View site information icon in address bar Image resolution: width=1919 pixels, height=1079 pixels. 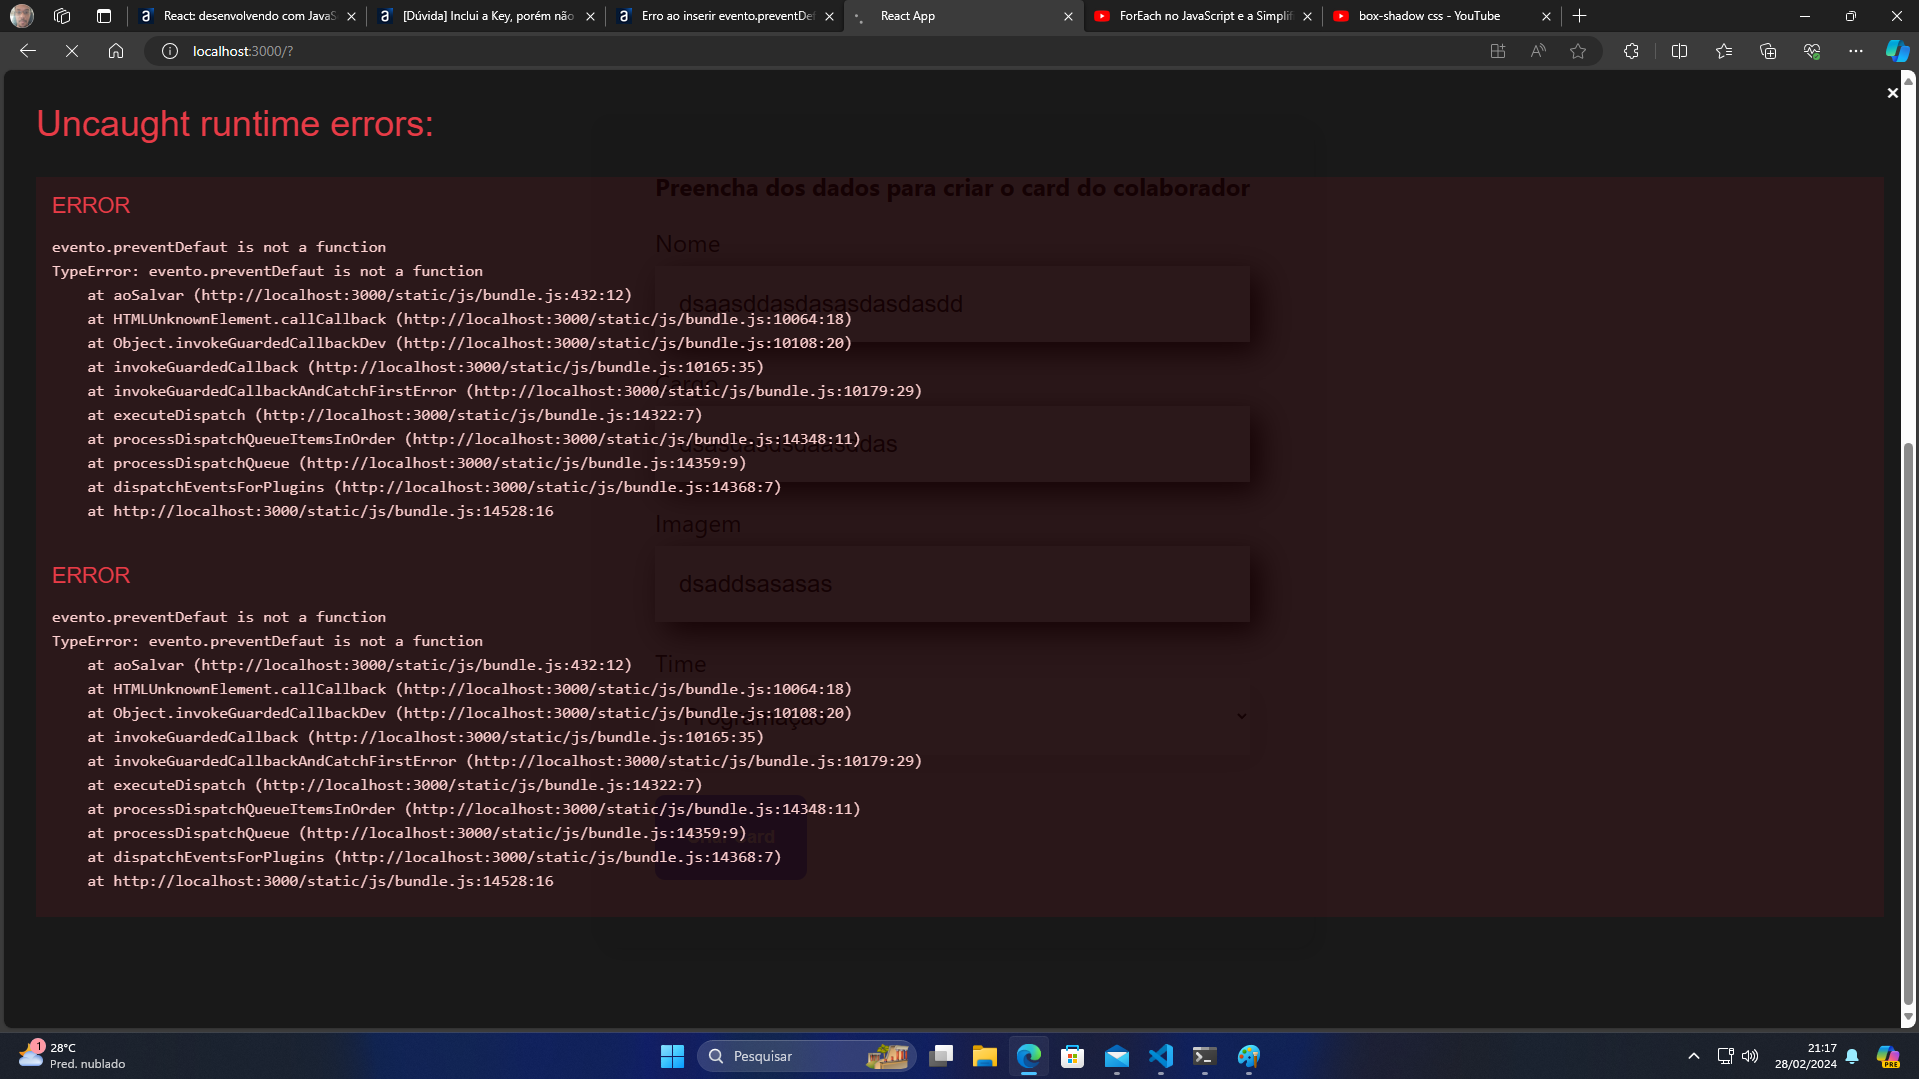click(170, 51)
